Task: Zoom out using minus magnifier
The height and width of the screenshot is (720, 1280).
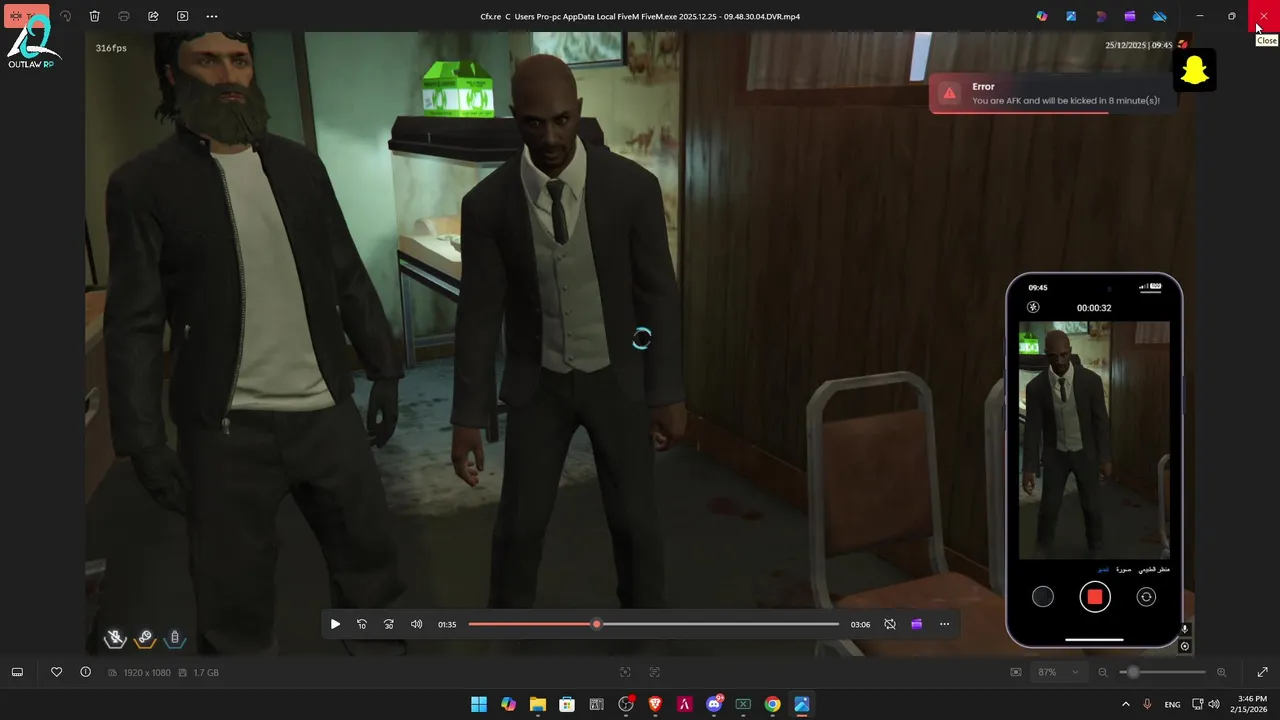Action: point(1103,672)
